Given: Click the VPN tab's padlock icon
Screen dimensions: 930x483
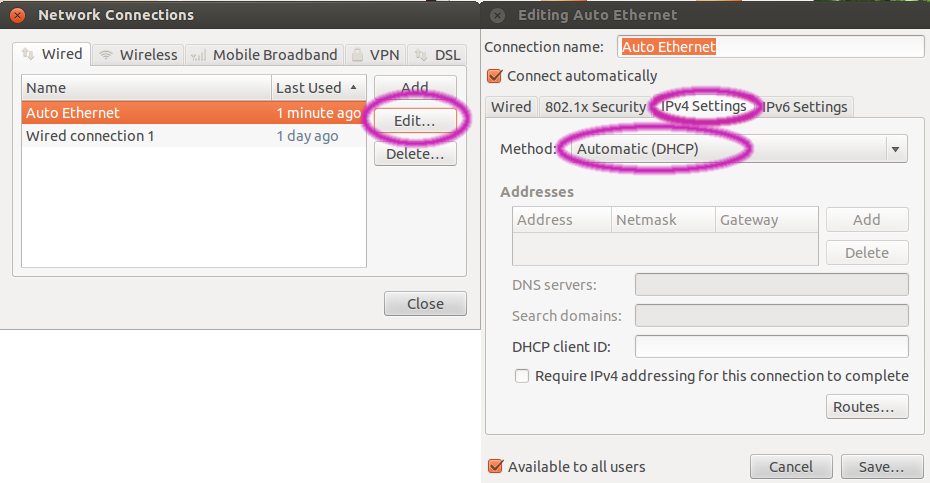Looking at the screenshot, I should (x=356, y=55).
